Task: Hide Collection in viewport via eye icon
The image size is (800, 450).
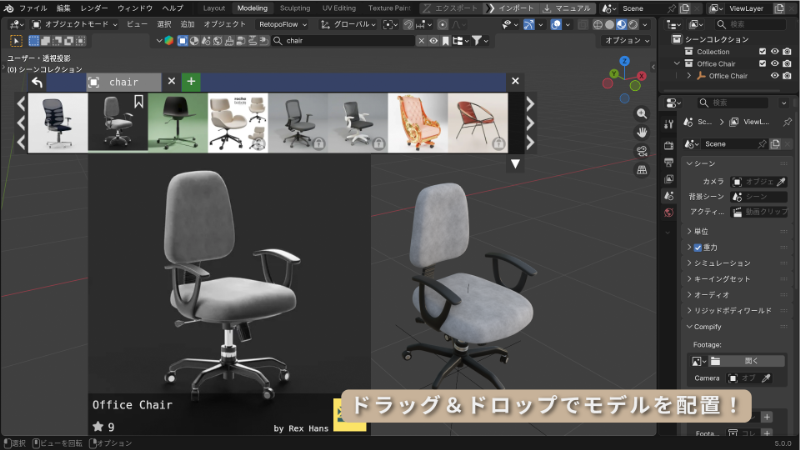Action: [774, 52]
